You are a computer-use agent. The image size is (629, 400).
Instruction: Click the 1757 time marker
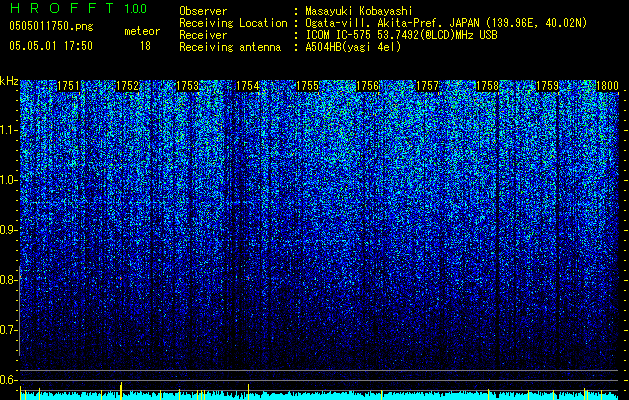[x=428, y=86]
